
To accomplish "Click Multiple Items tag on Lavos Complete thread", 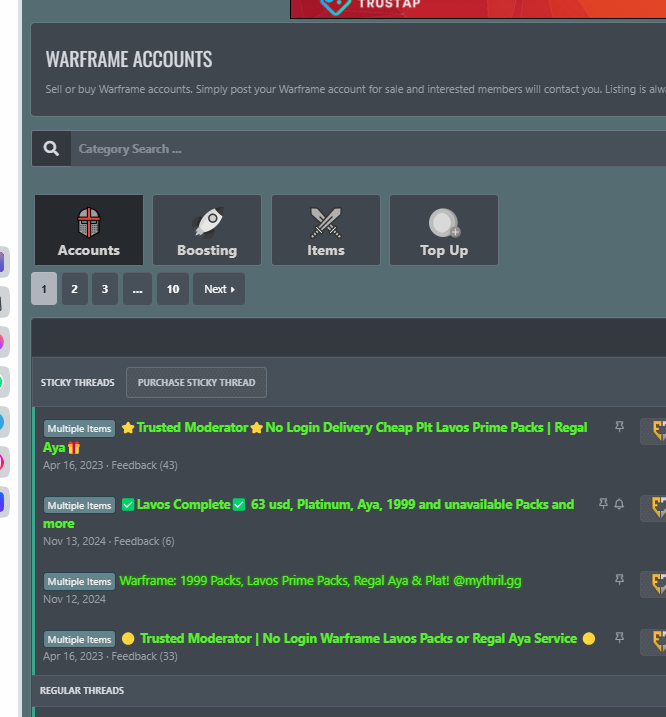I will coord(79,505).
